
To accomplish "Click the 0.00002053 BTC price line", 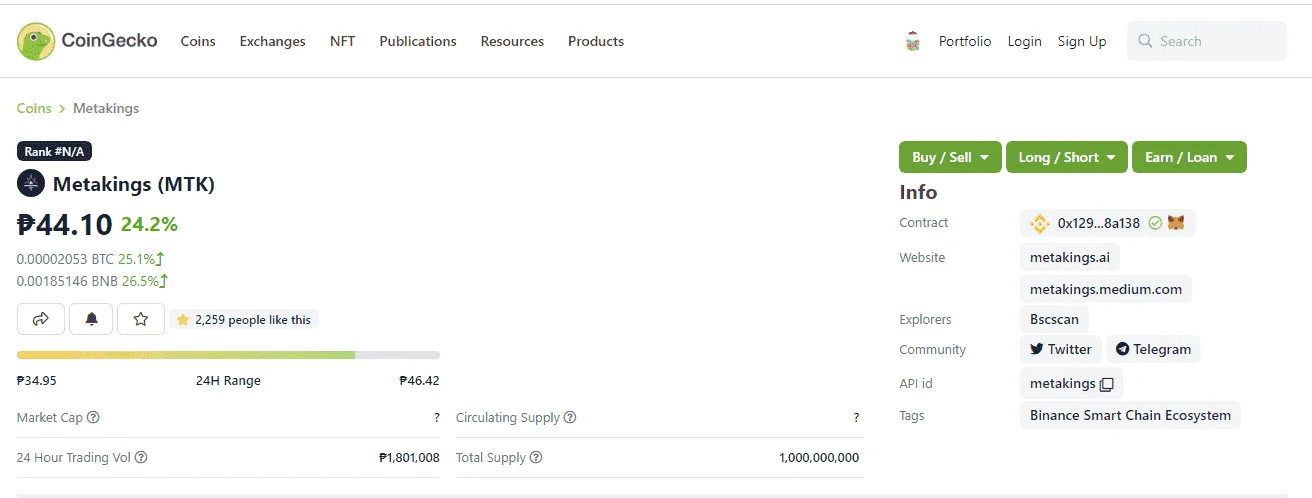I will pos(91,259).
